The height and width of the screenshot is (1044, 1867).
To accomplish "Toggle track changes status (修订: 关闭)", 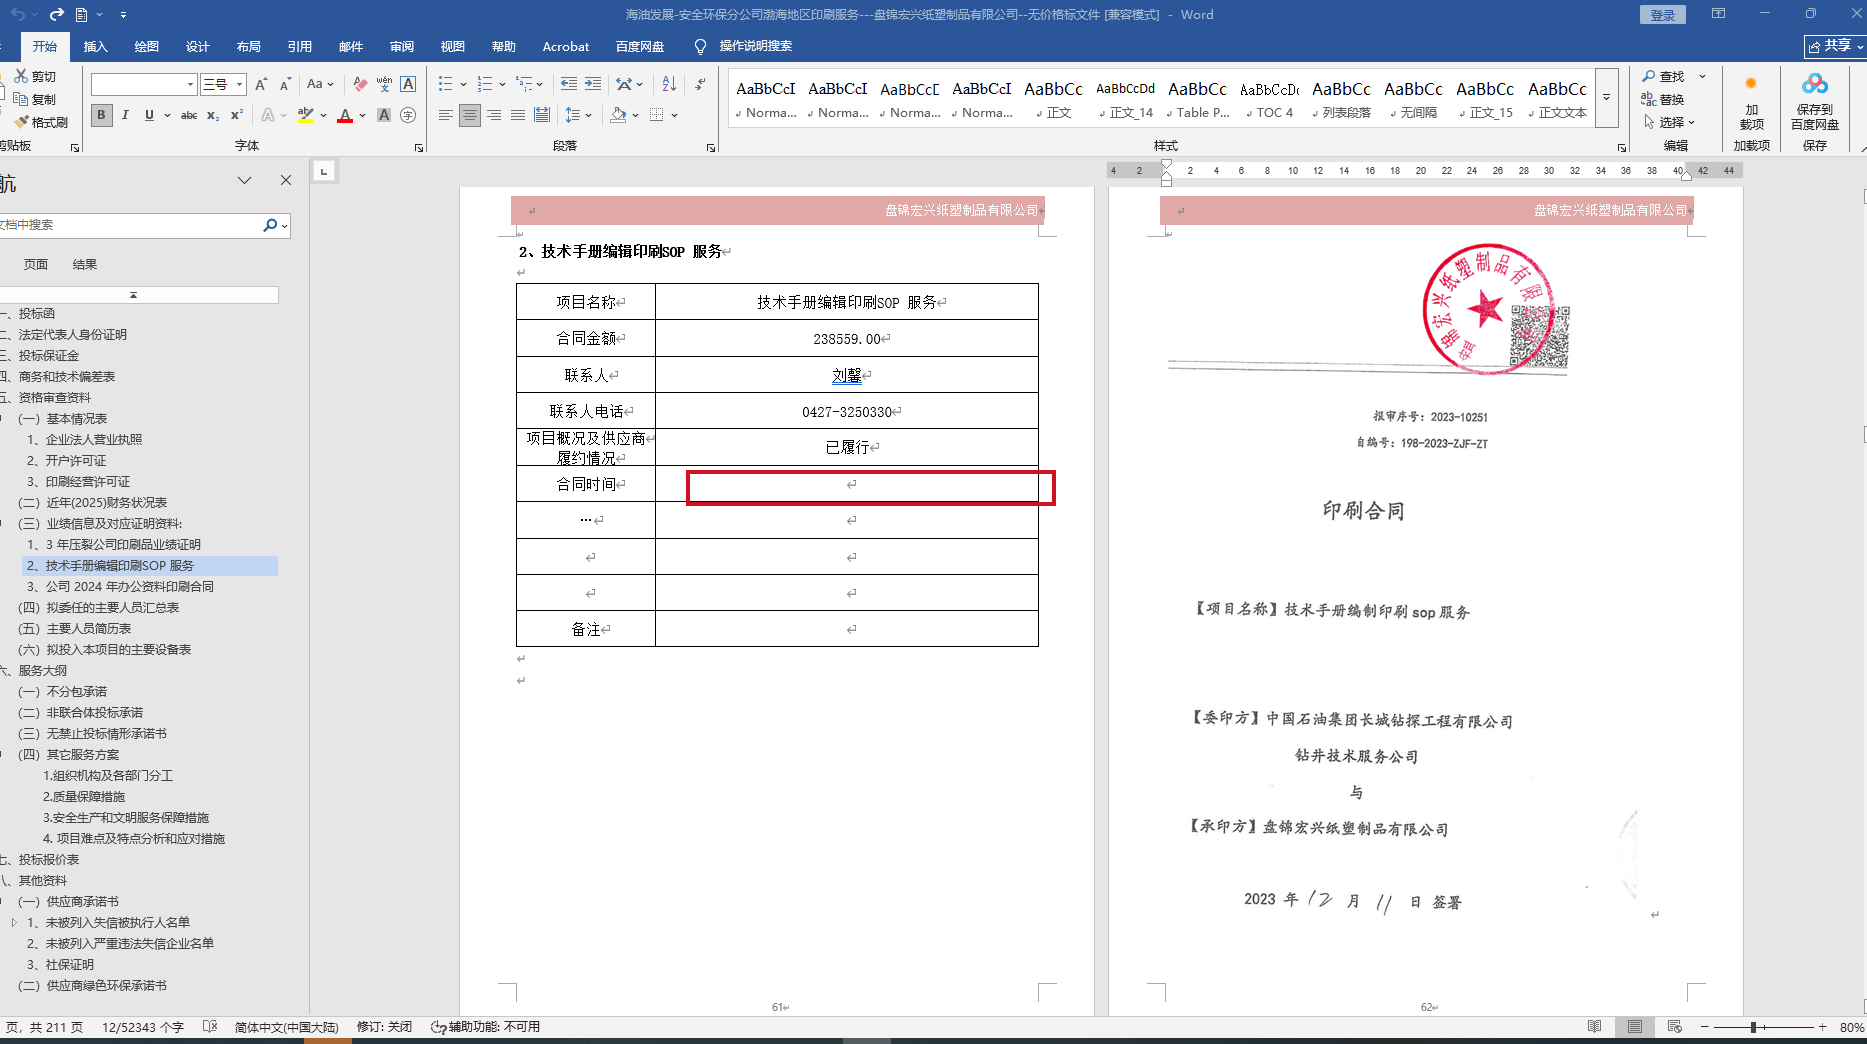I will tap(384, 1027).
